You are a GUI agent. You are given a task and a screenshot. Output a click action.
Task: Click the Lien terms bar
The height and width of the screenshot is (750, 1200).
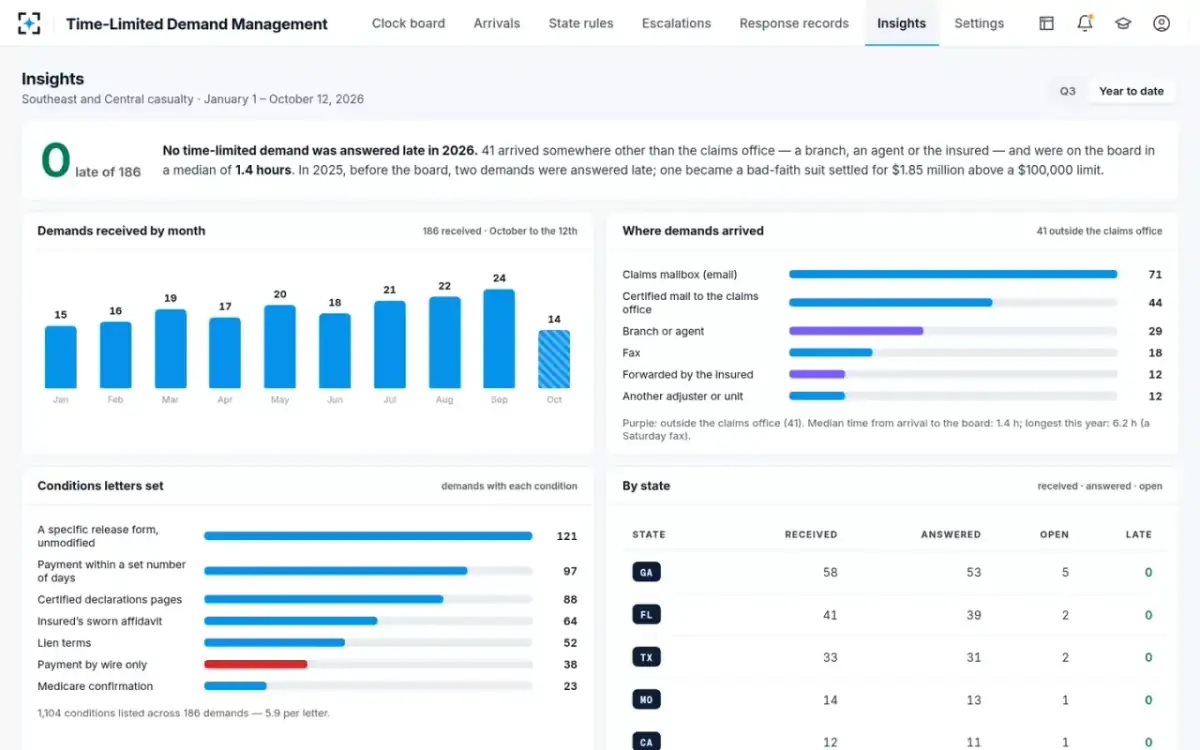(275, 643)
